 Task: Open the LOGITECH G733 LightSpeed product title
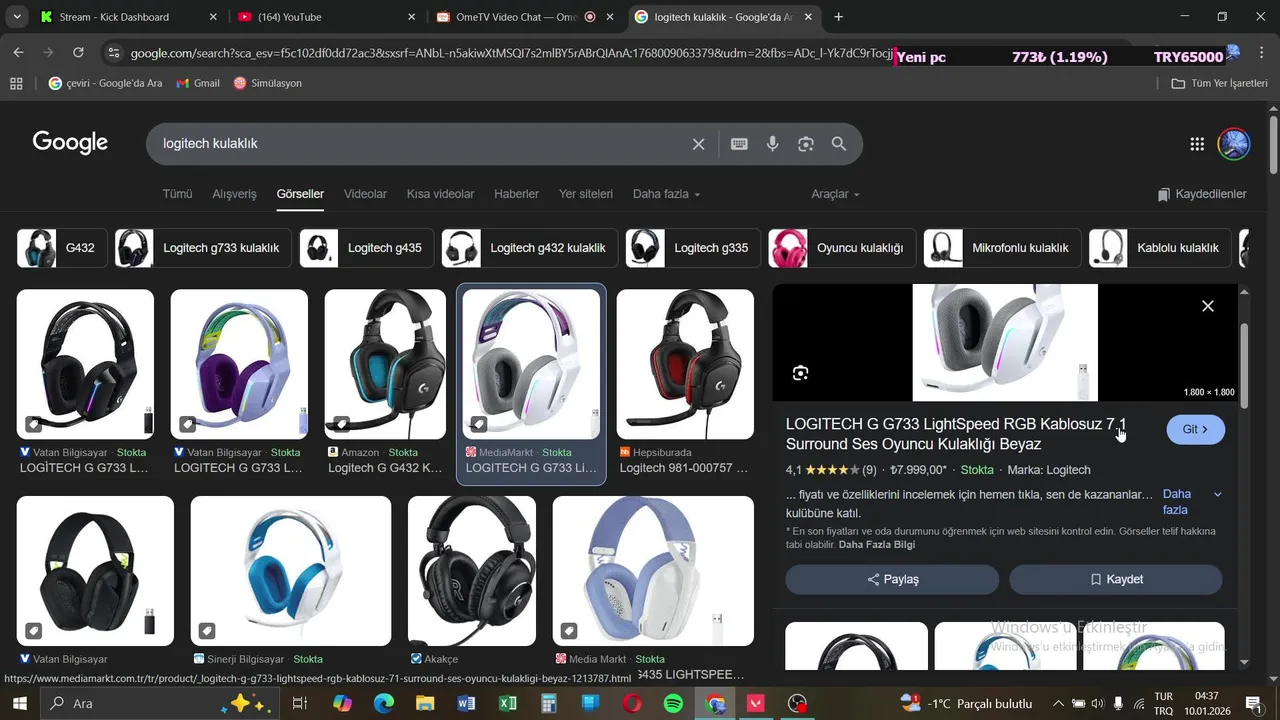coord(956,434)
